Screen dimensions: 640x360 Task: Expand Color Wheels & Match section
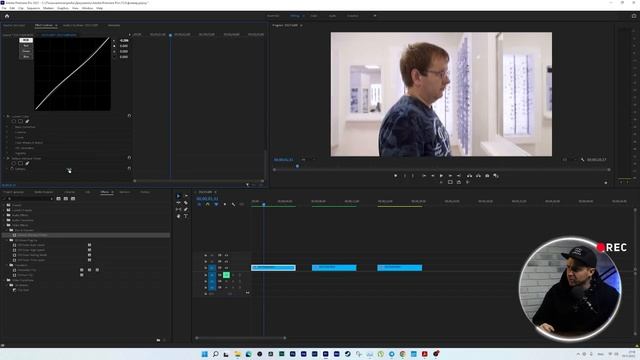(7, 143)
